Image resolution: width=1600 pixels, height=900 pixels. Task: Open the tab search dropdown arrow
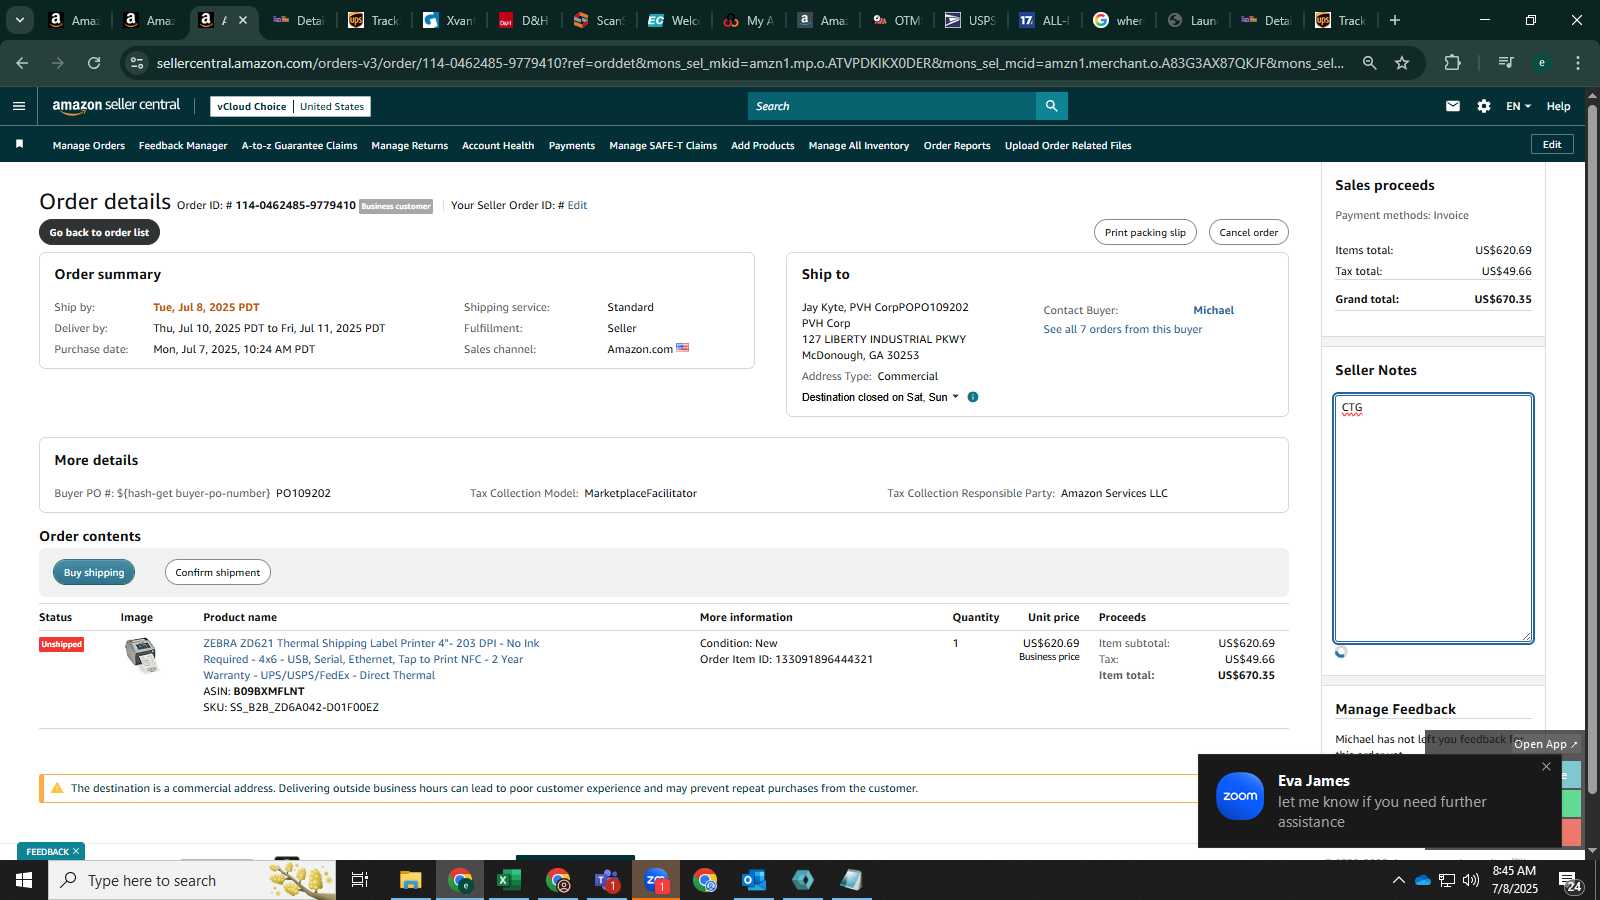click(19, 20)
